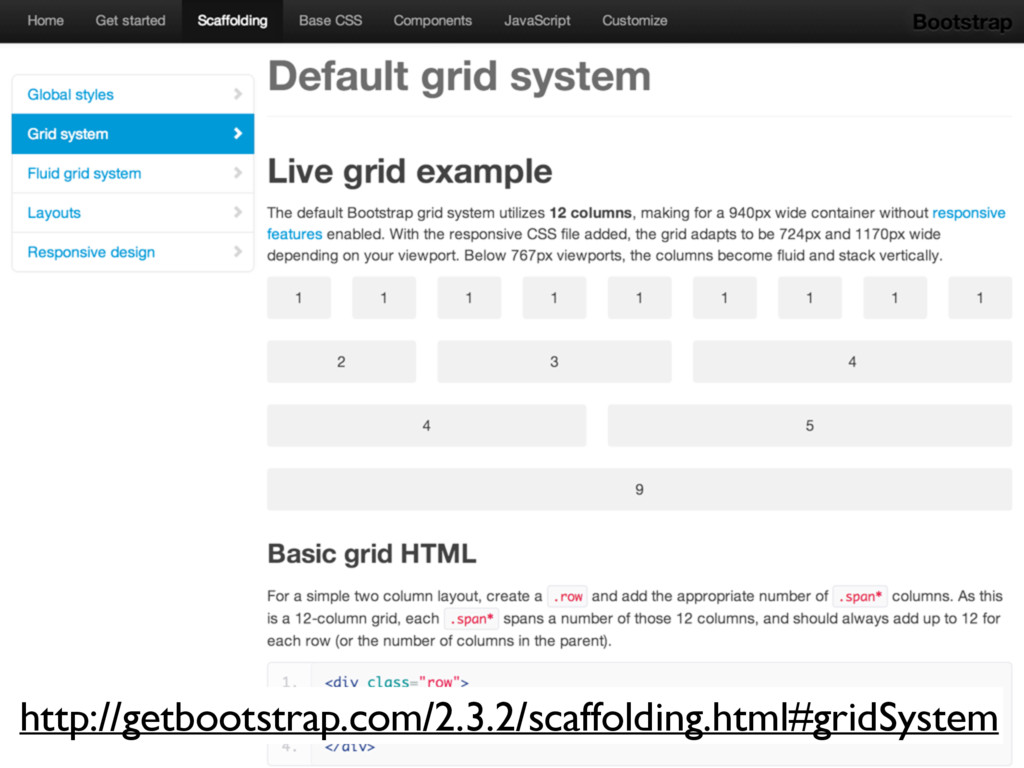Click the Bootstrap brand logo text

[x=962, y=22]
